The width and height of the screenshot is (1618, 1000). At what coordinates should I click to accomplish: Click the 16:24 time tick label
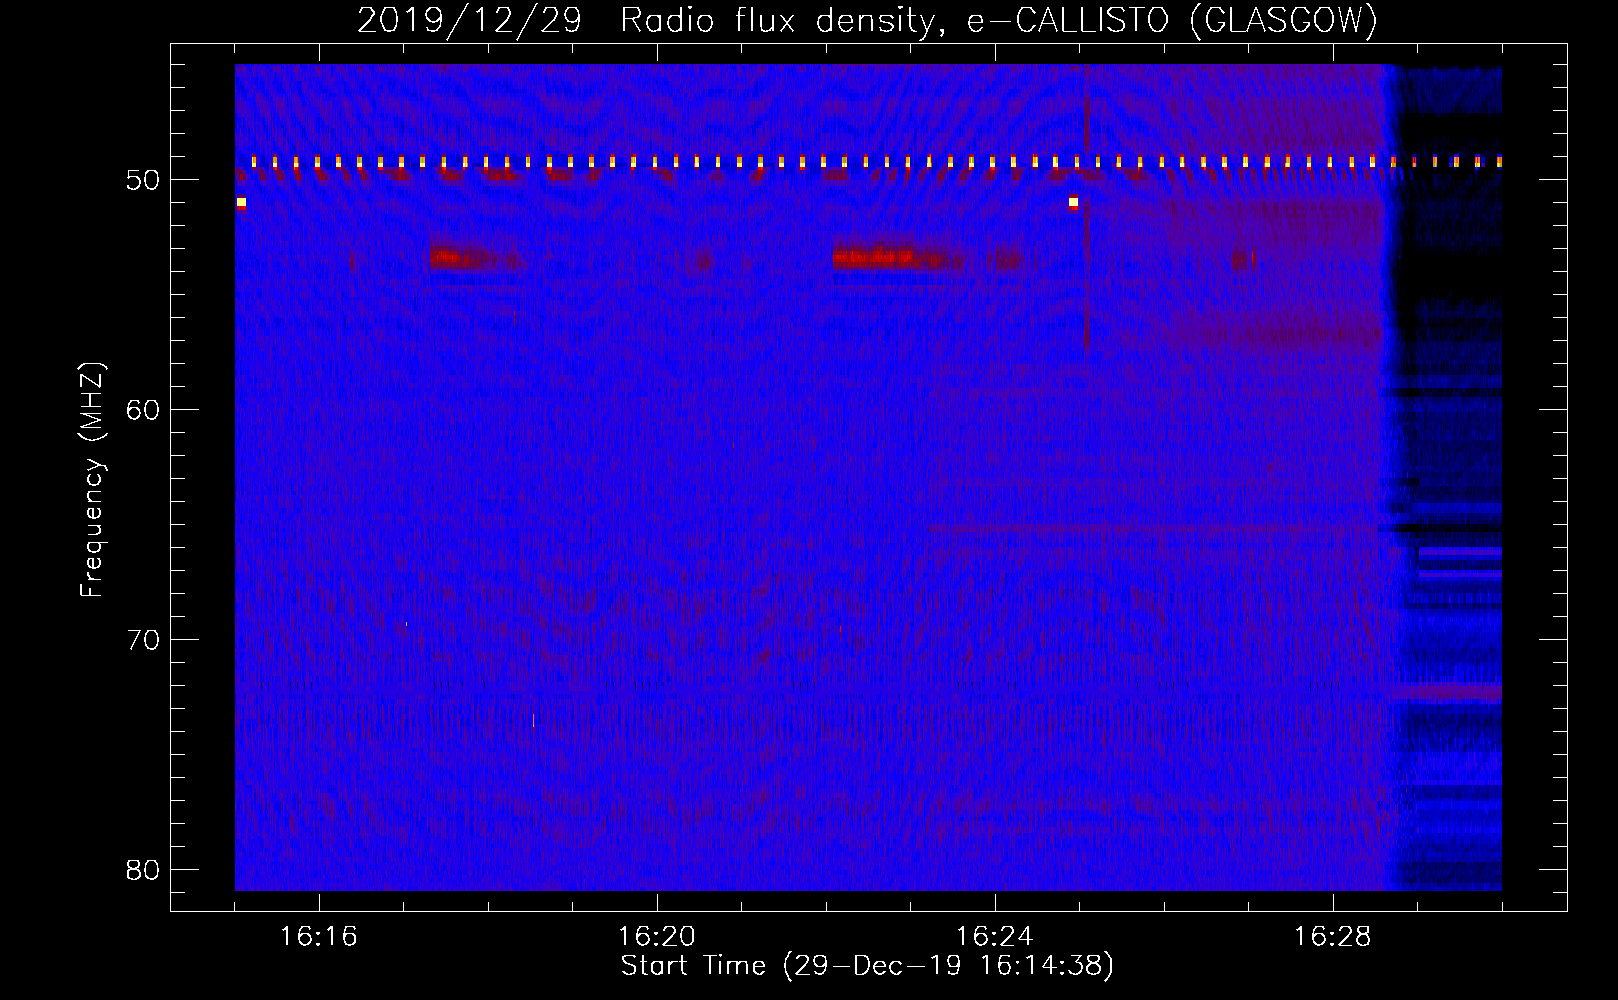coord(994,937)
